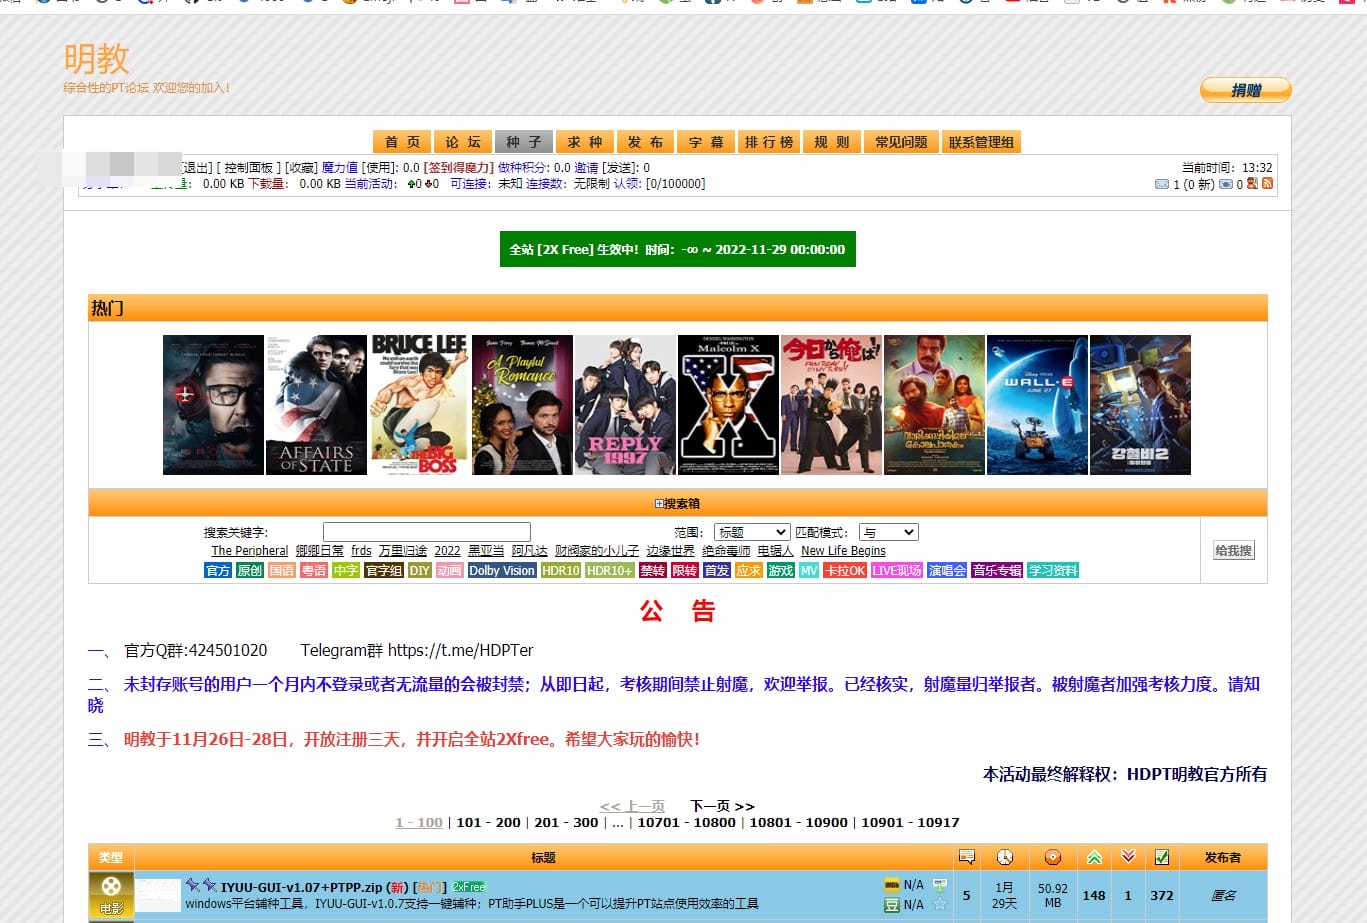1367x923 pixels.
Task: Open the 匹配模式 与 dropdown
Action: pyautogui.click(x=889, y=532)
